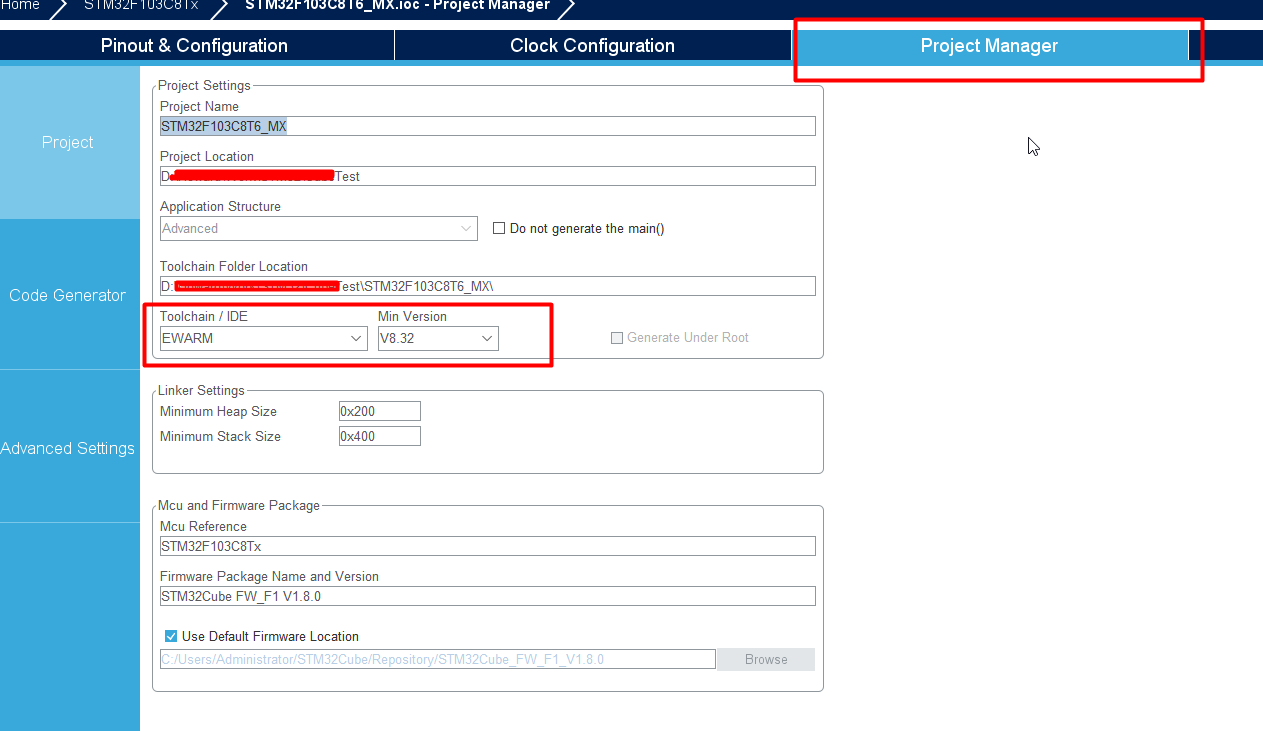This screenshot has width=1263, height=731.
Task: Toggle Do not generate the main() checkbox
Action: coord(499,228)
